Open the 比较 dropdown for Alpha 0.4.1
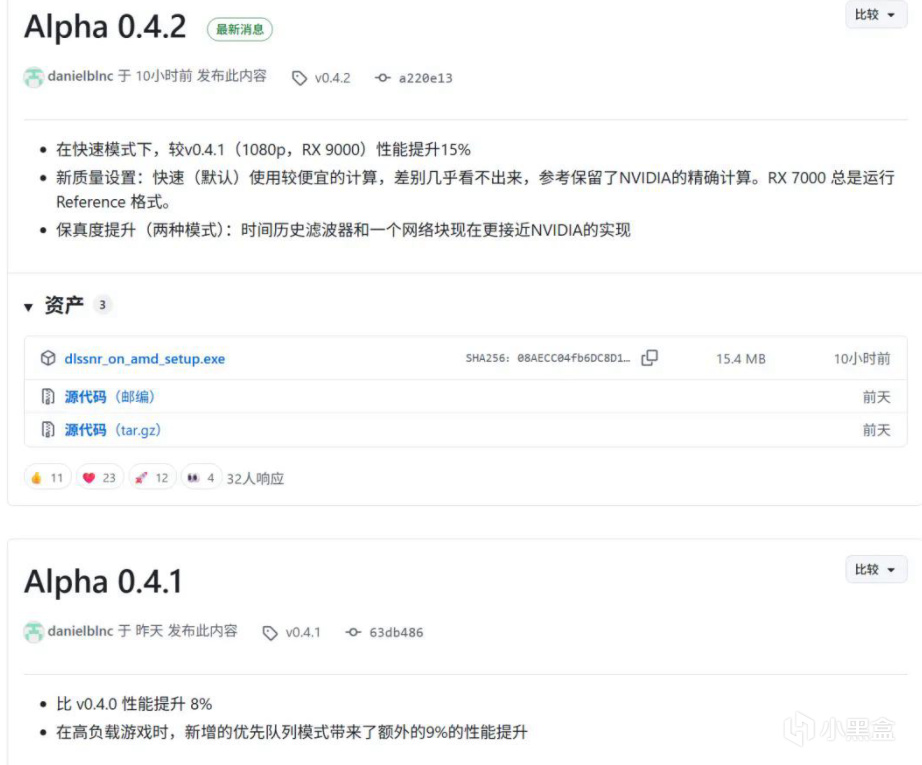922x765 pixels. [876, 569]
